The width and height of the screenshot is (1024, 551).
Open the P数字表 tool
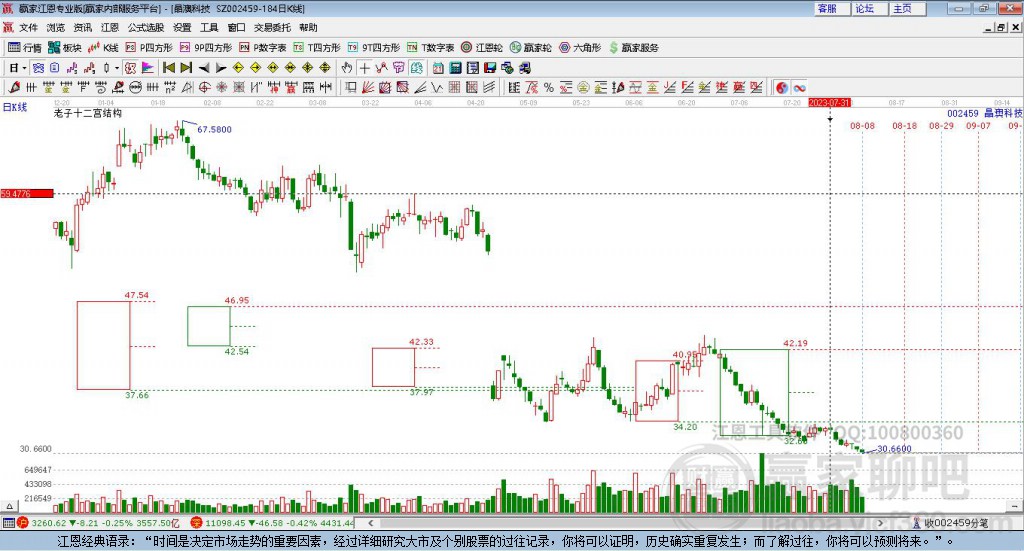pyautogui.click(x=263, y=48)
